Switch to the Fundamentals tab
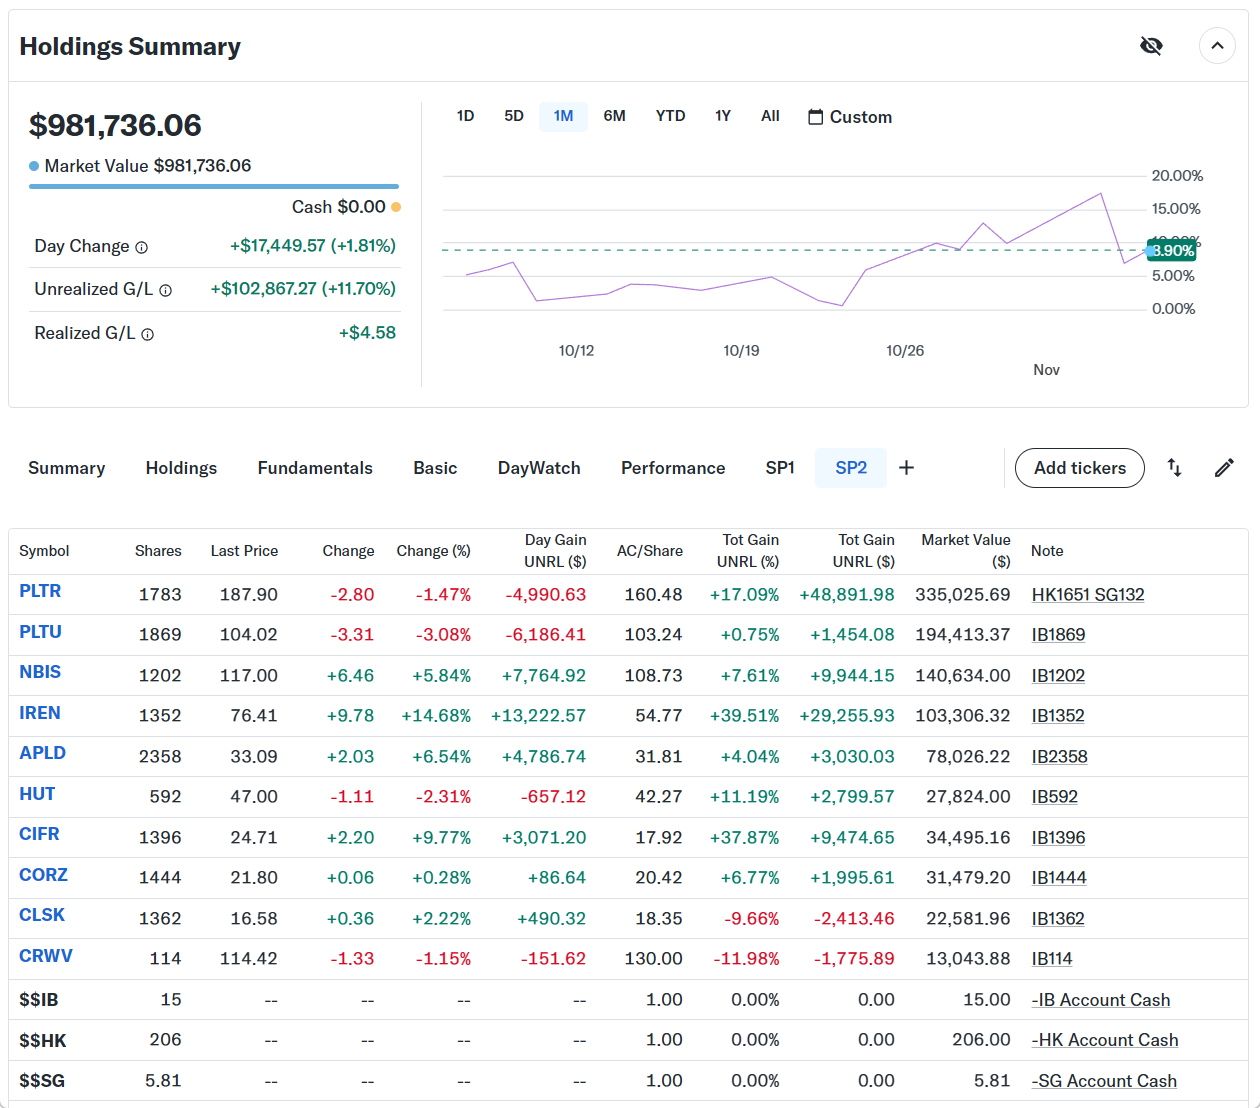 (x=315, y=468)
